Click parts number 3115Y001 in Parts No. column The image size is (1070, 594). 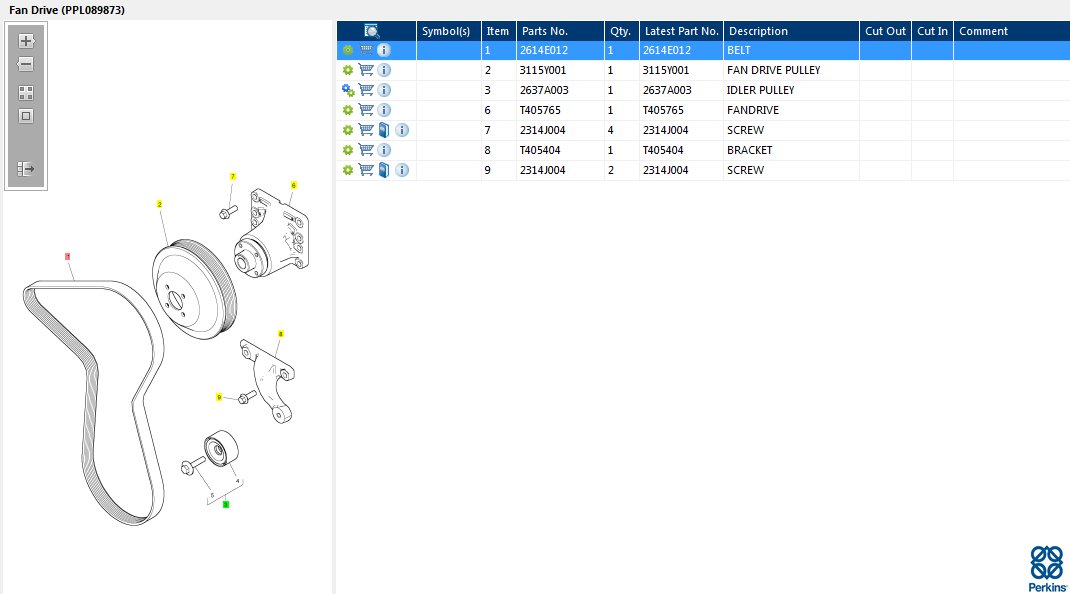[x=543, y=70]
